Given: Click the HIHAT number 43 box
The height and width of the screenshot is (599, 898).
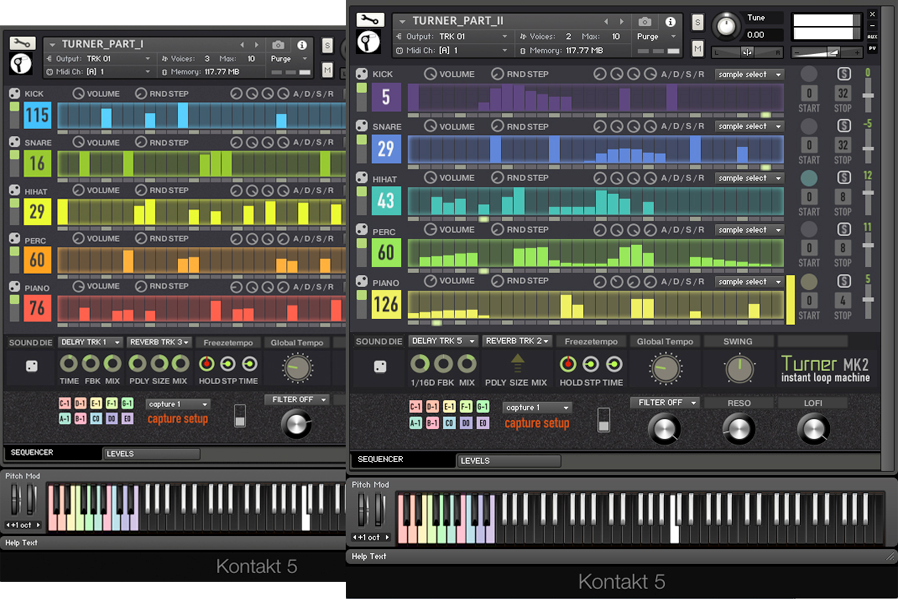Looking at the screenshot, I should (x=385, y=200).
